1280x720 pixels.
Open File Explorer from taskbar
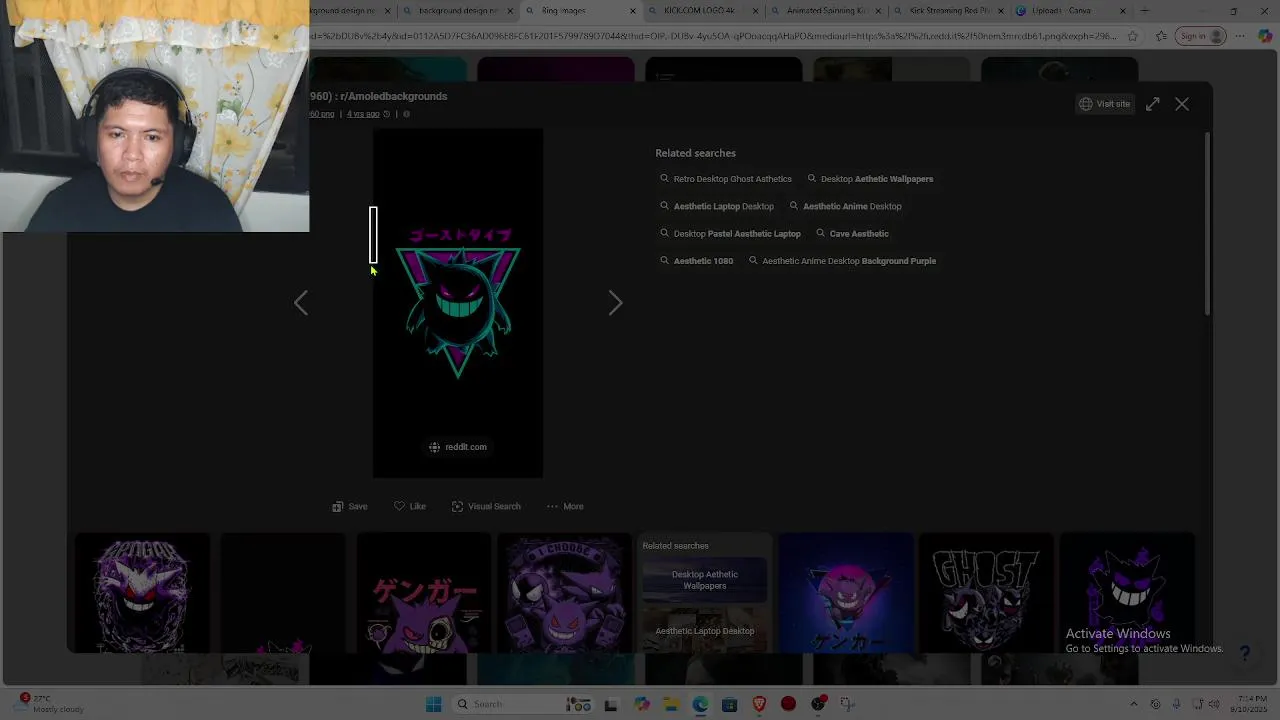coord(671,704)
